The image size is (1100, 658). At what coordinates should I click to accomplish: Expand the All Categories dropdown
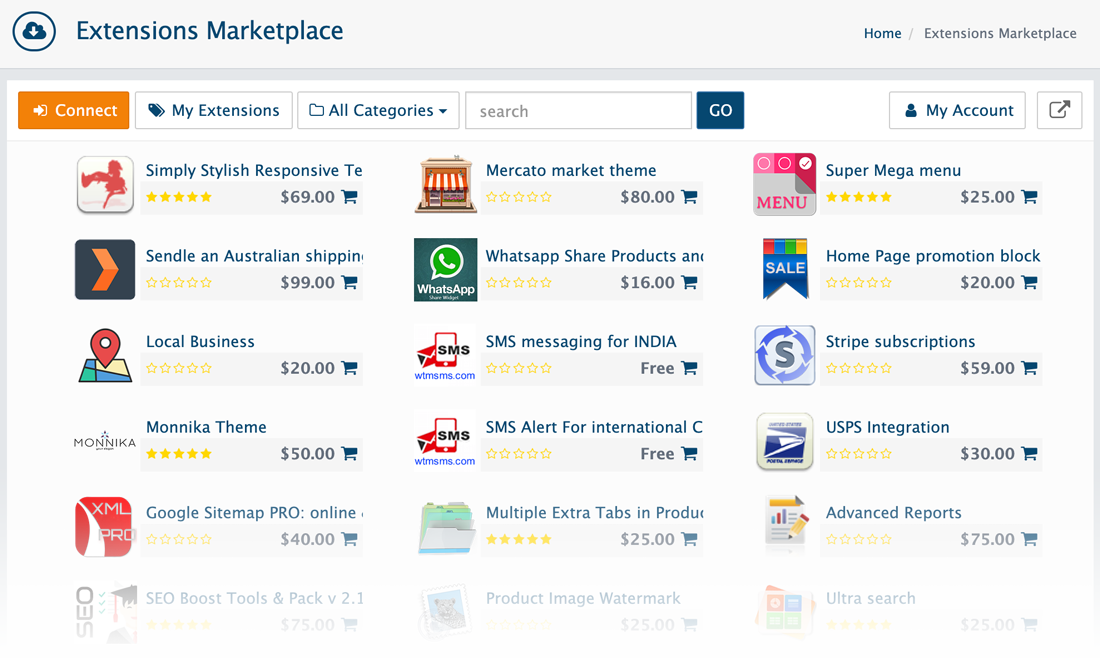click(x=378, y=110)
